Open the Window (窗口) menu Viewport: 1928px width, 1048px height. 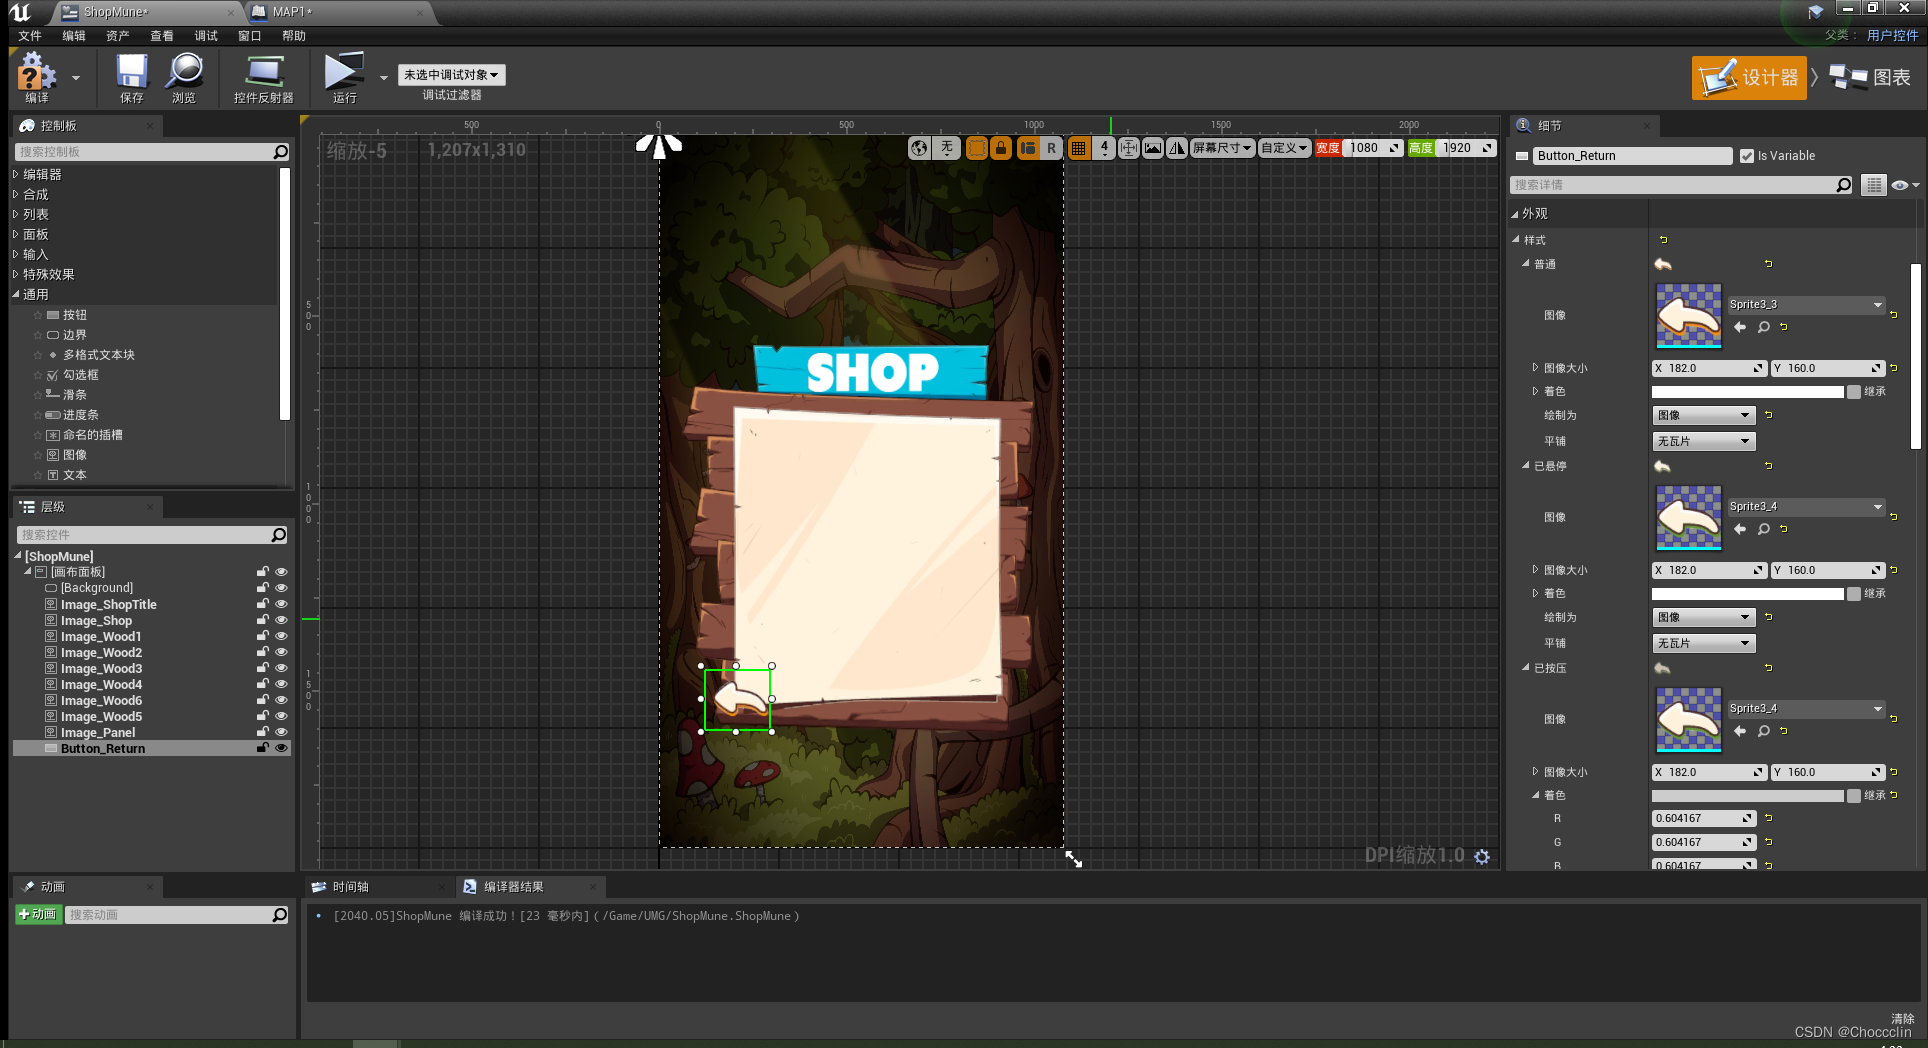[x=250, y=36]
